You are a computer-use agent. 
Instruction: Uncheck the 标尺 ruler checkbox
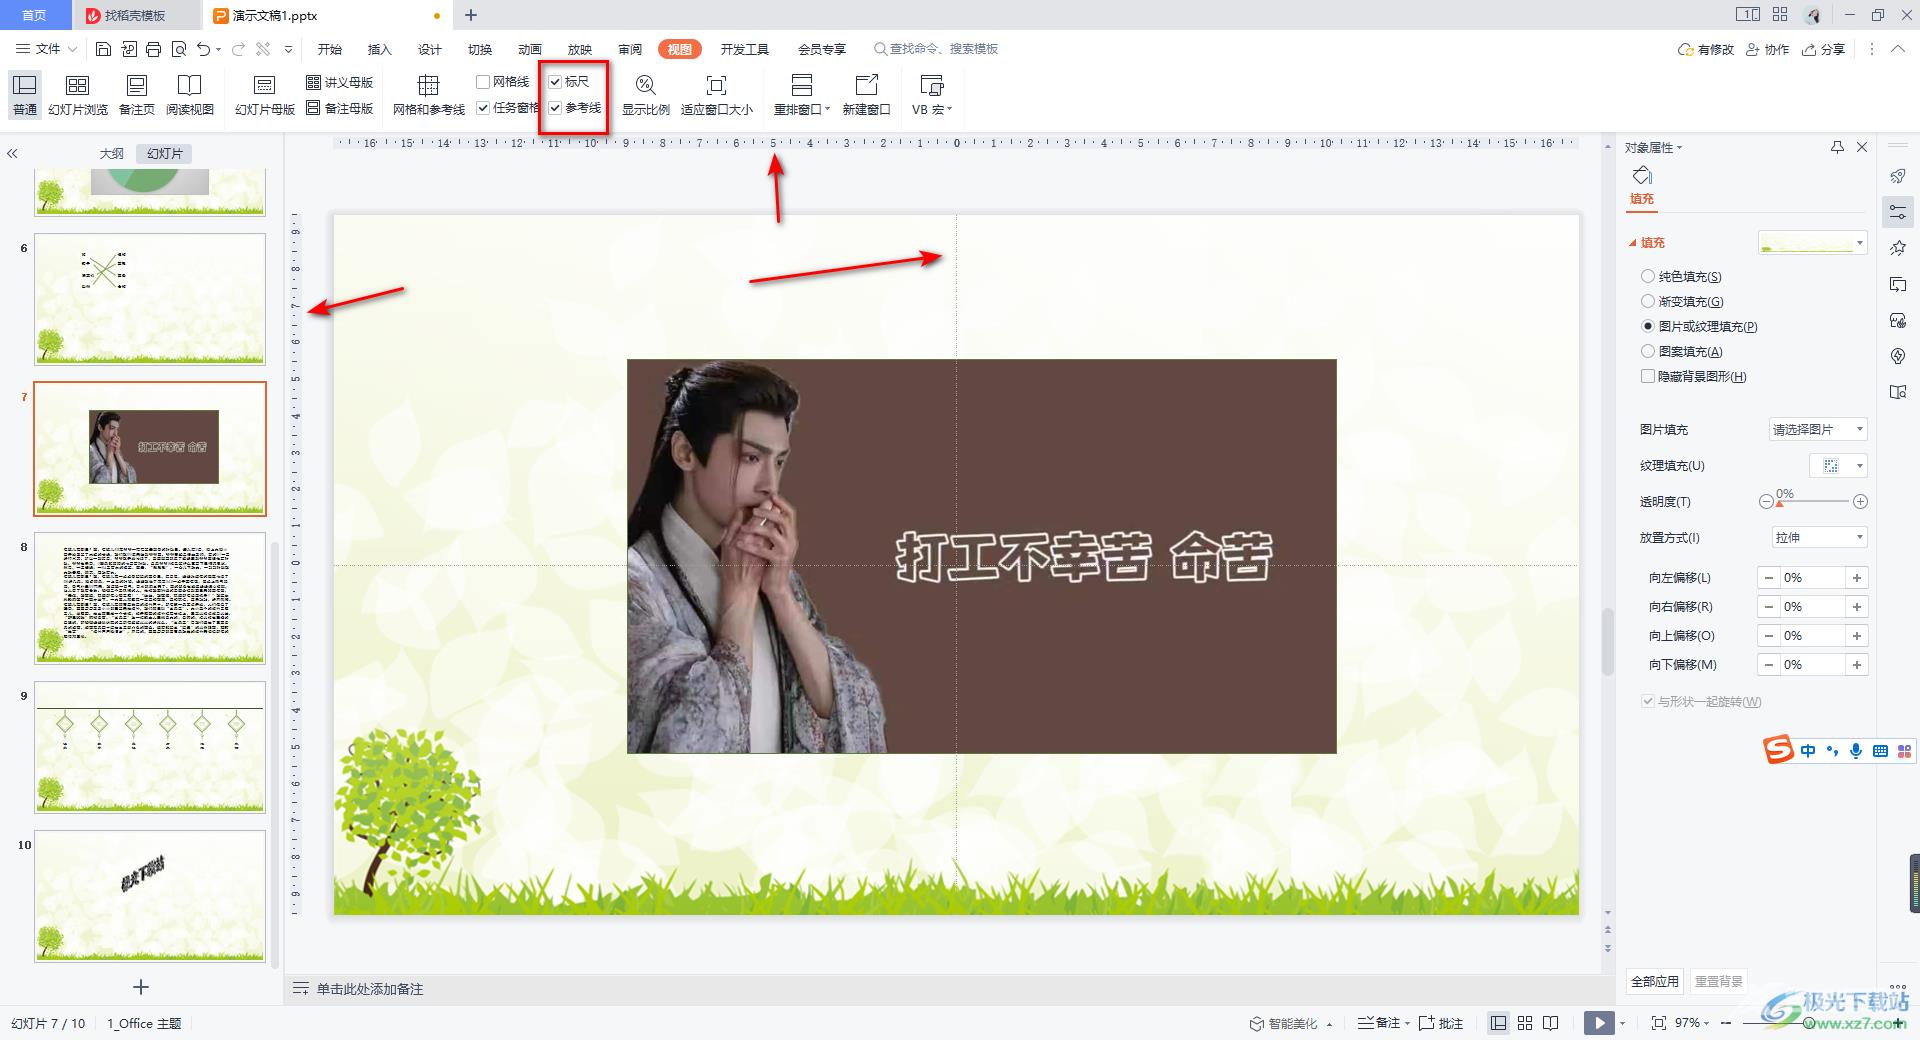[x=555, y=82]
